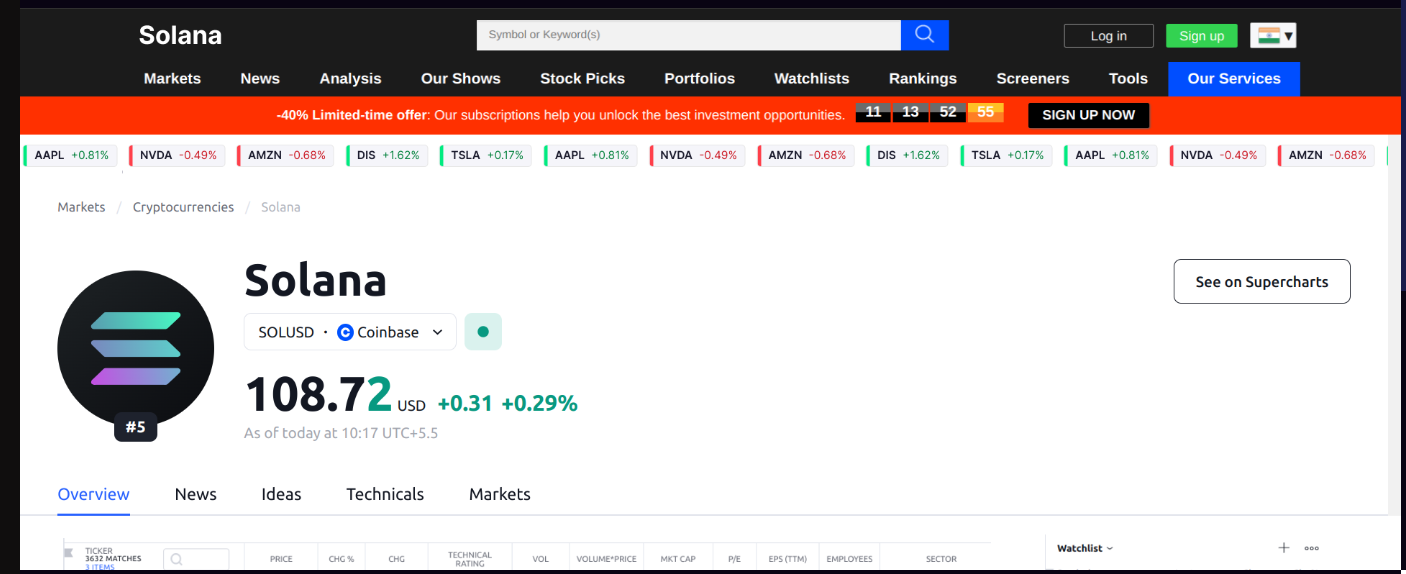Switch to the Ideas tab

(281, 494)
